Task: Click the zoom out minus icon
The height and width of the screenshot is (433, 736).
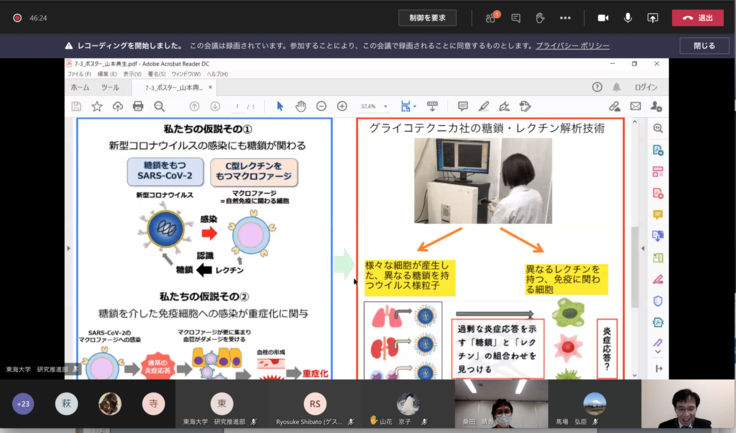Action: (321, 106)
